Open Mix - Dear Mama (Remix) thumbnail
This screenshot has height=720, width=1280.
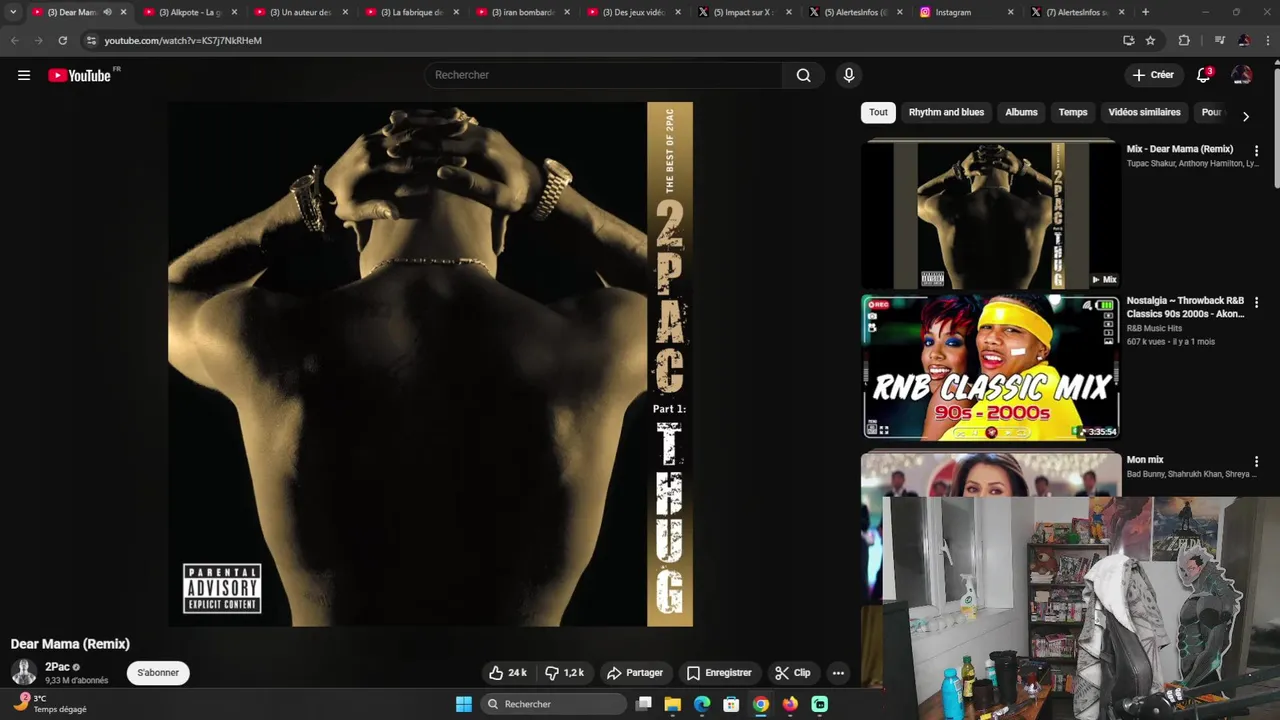pos(990,215)
